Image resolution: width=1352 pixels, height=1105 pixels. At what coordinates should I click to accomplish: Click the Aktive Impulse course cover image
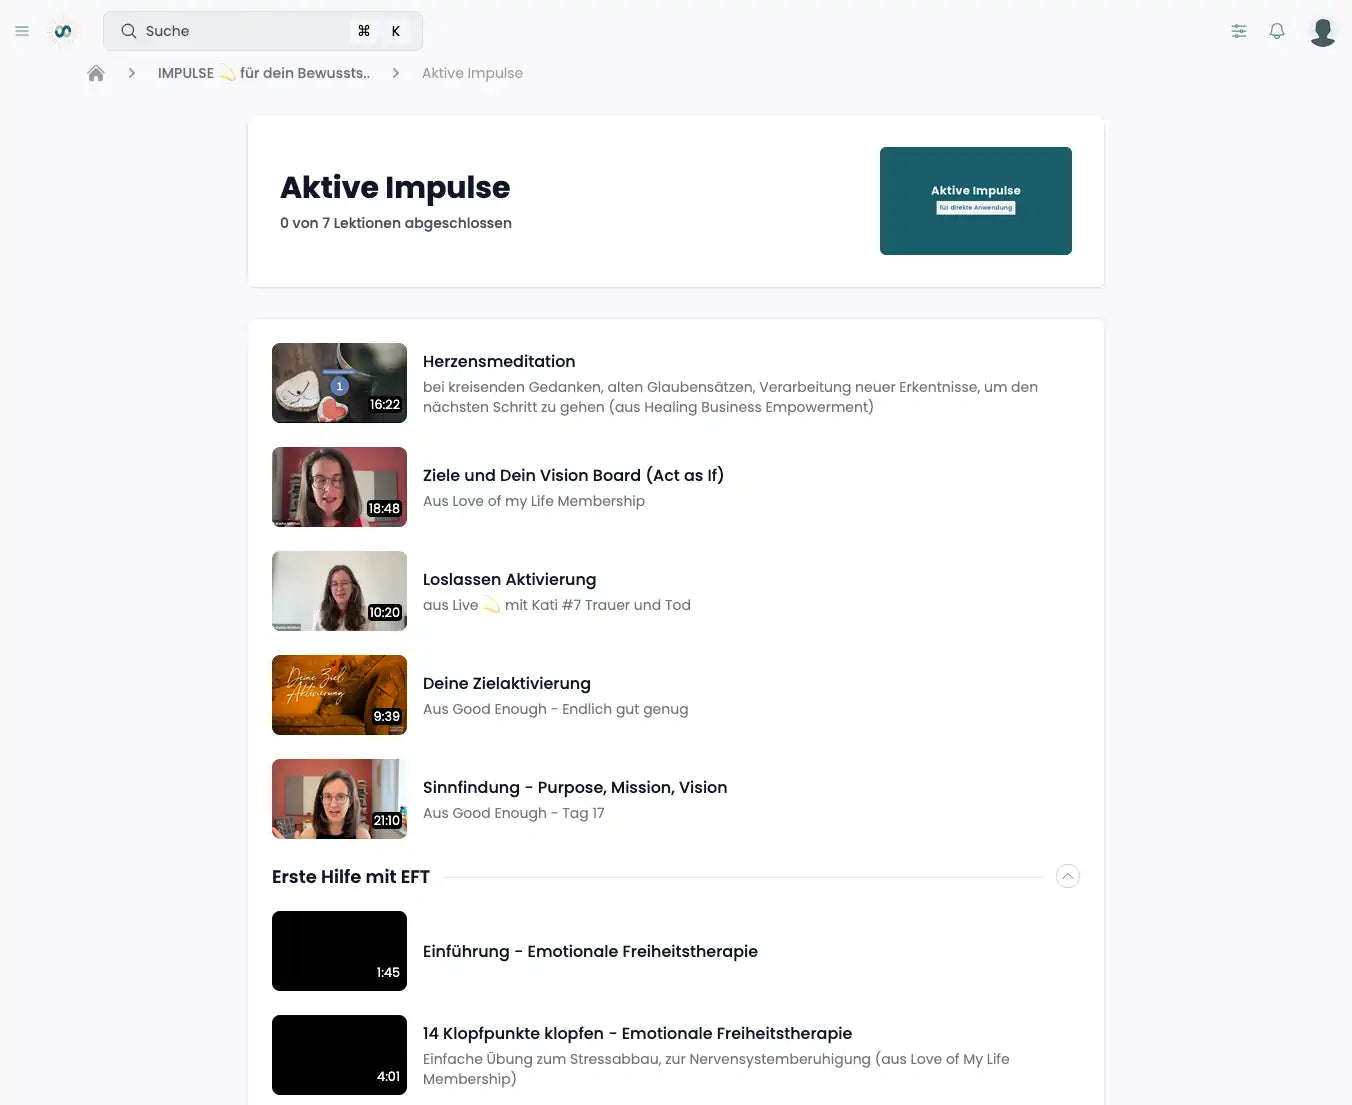coord(975,201)
